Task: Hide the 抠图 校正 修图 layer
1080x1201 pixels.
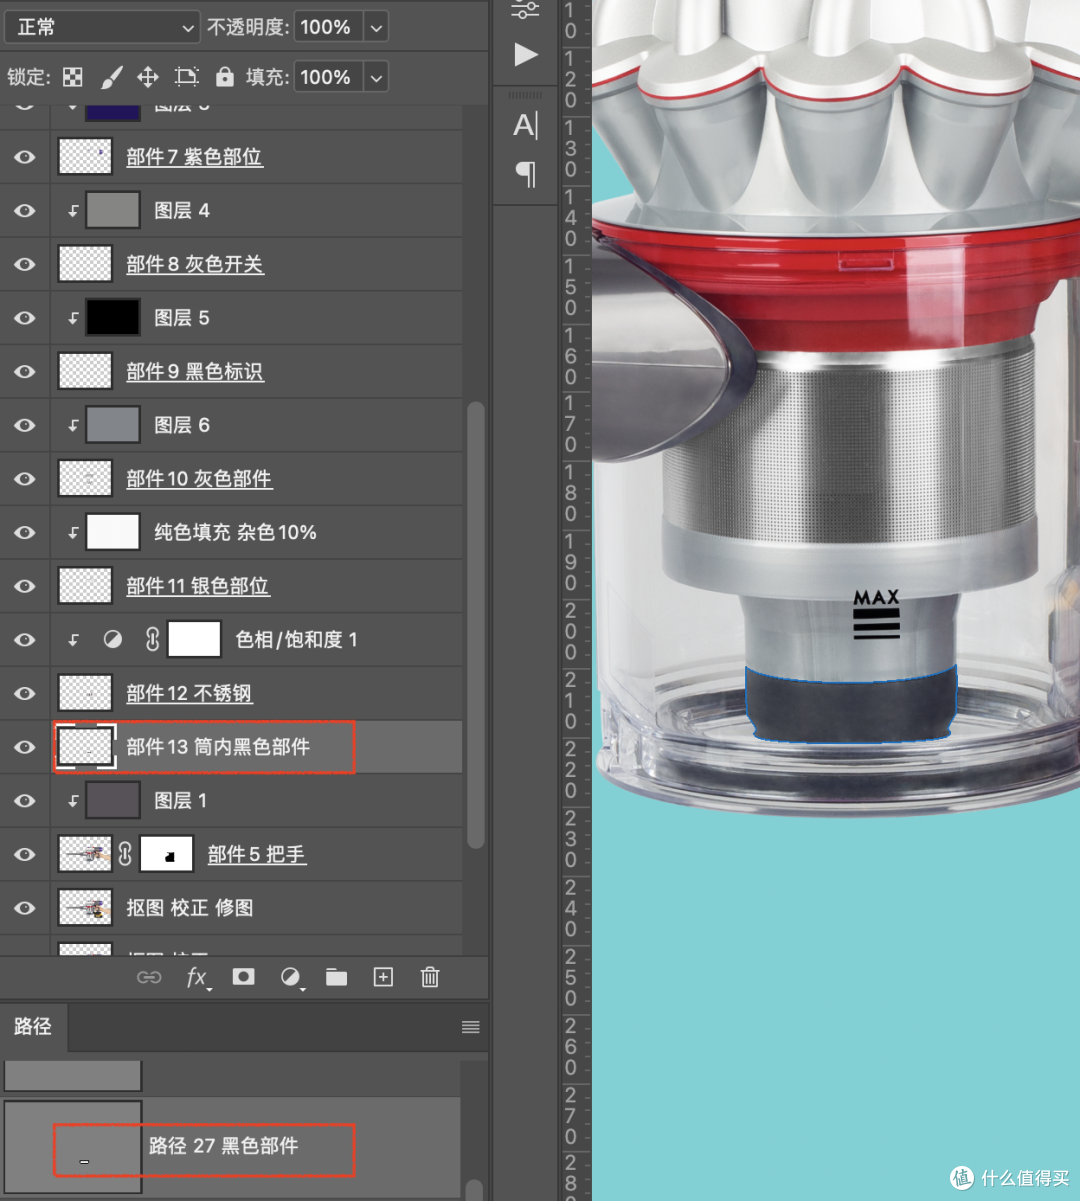Action: [x=25, y=908]
